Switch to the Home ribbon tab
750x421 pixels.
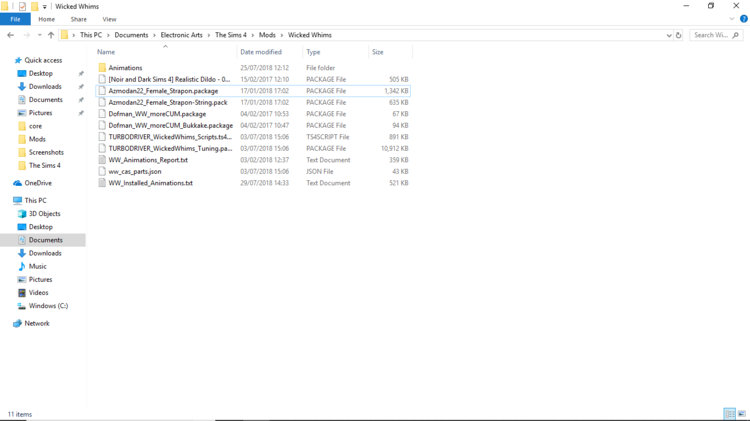coord(46,19)
